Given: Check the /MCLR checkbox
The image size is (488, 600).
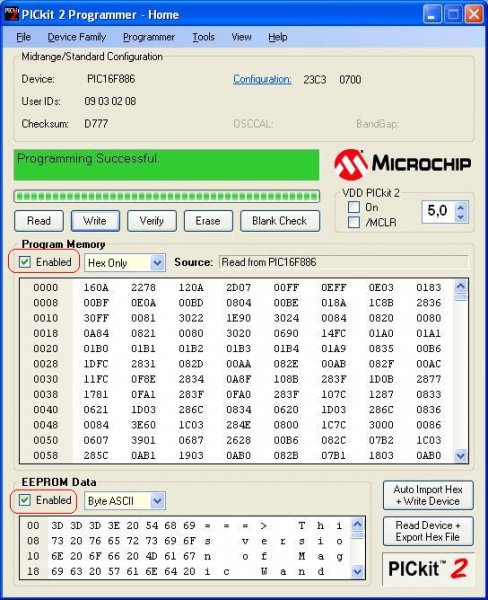Looking at the screenshot, I should coord(354,222).
